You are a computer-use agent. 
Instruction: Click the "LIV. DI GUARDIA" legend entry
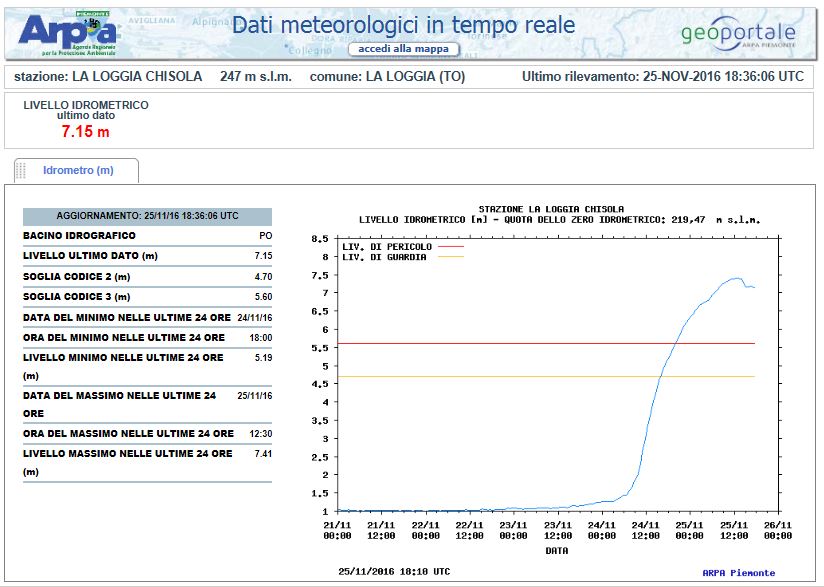[x=403, y=257]
